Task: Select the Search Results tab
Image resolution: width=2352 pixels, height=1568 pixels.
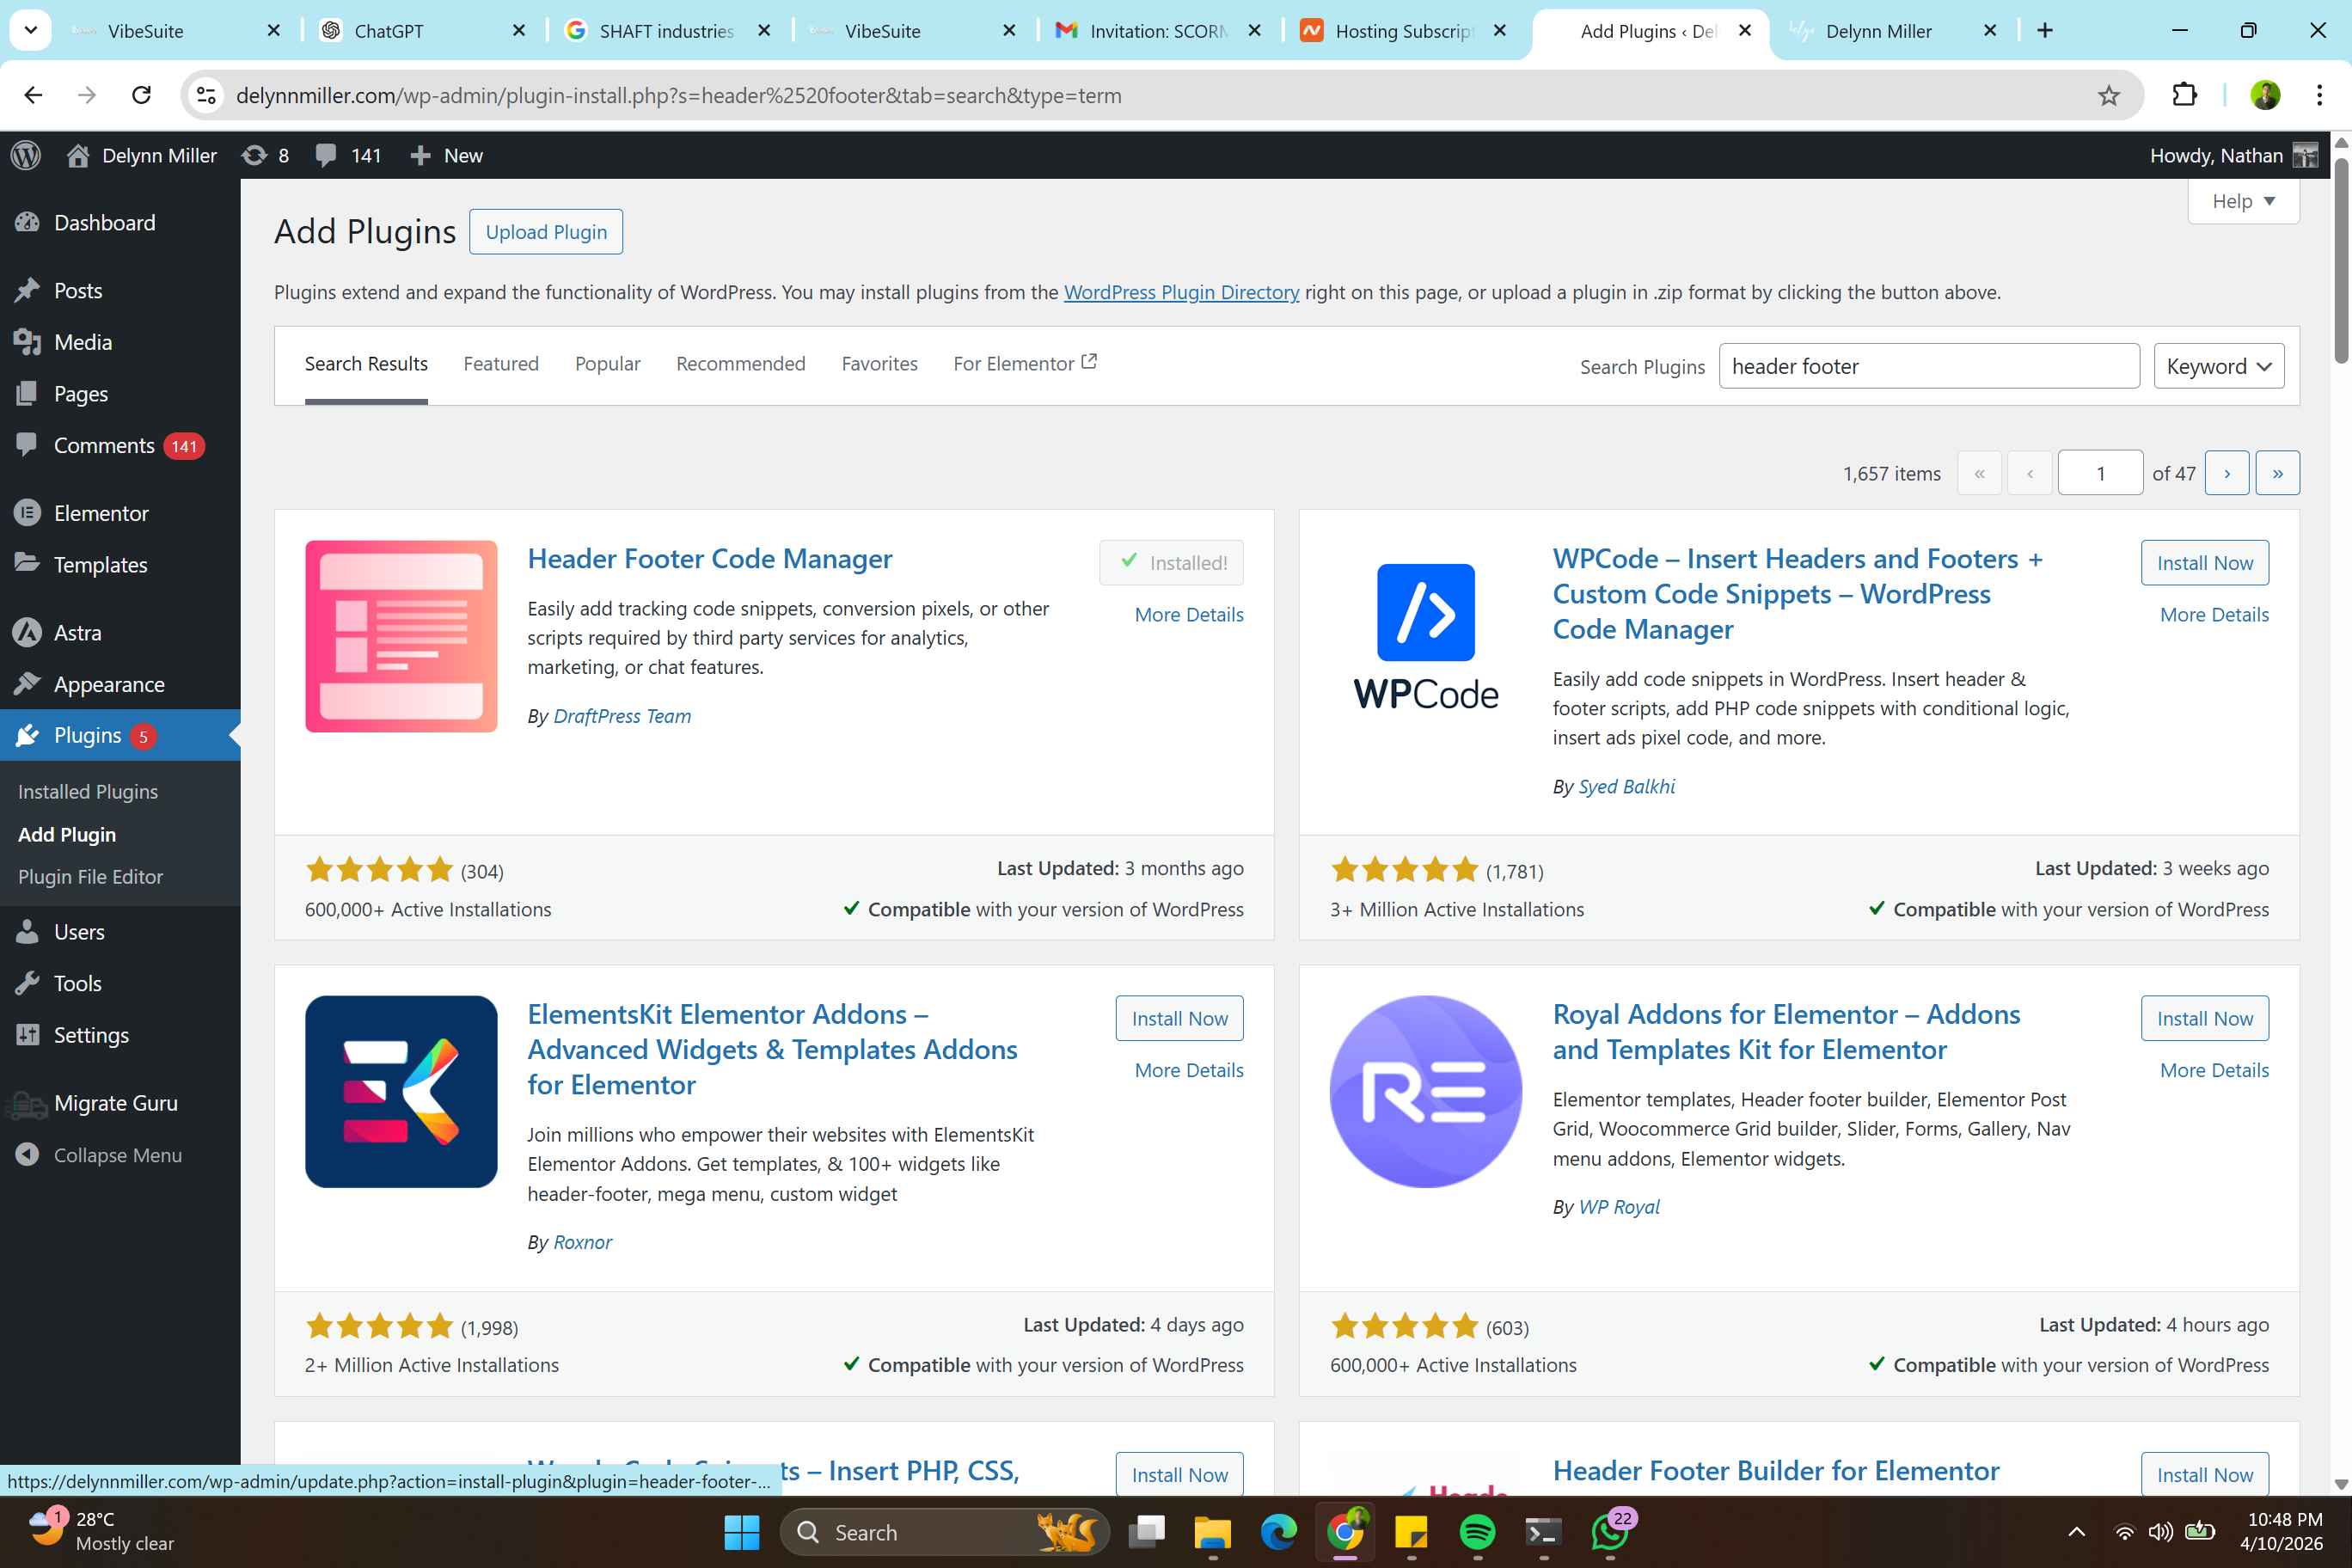Action: [x=366, y=364]
